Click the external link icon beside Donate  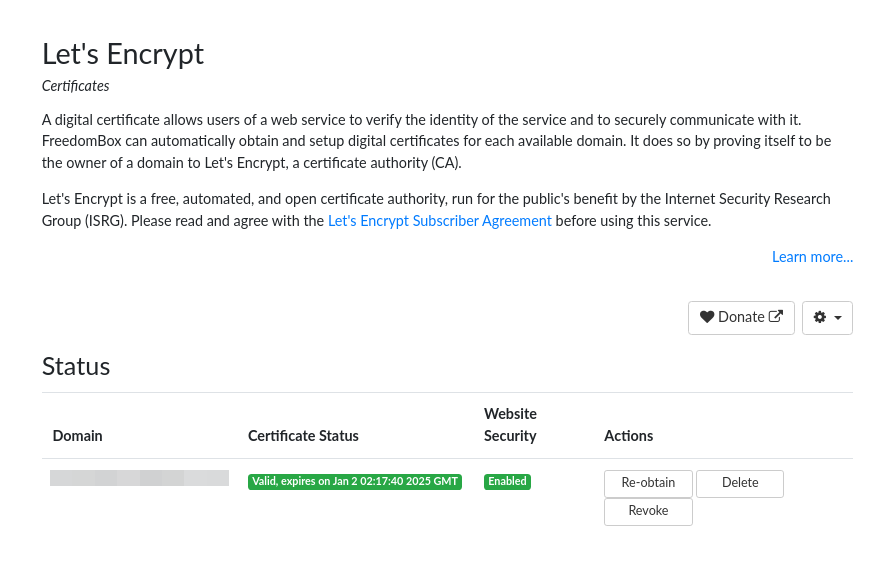tap(776, 316)
